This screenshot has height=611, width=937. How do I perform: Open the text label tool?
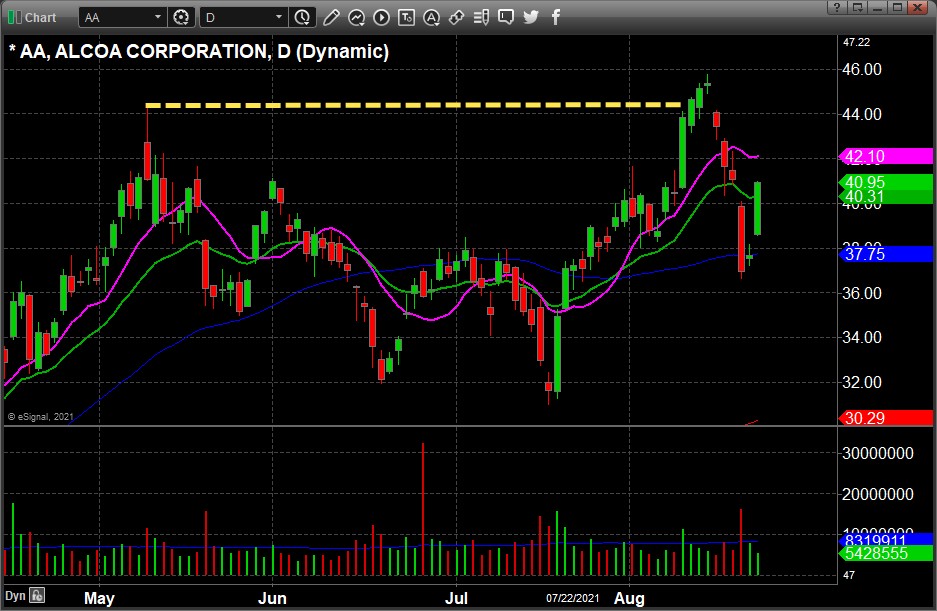tap(406, 17)
